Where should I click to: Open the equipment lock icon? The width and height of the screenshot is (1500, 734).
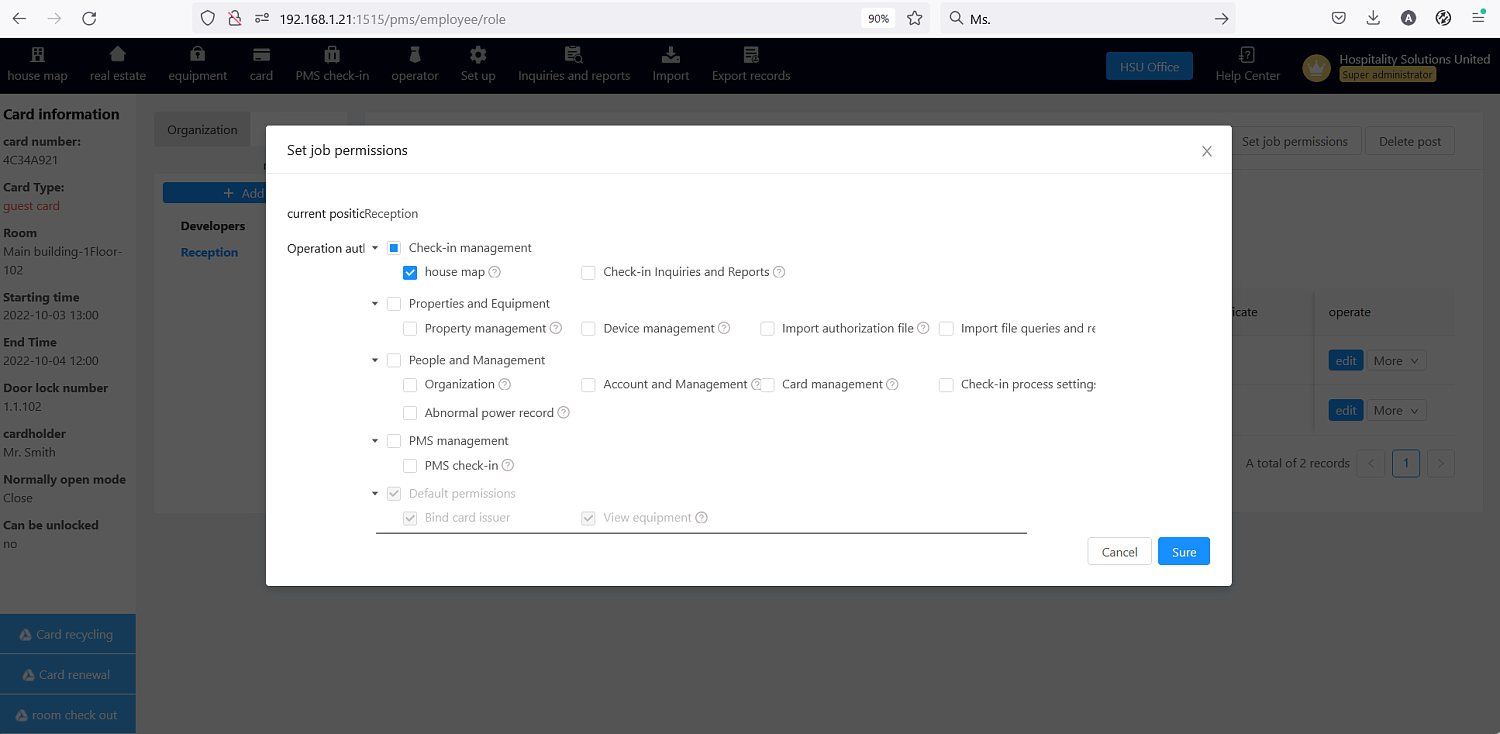pyautogui.click(x=198, y=55)
